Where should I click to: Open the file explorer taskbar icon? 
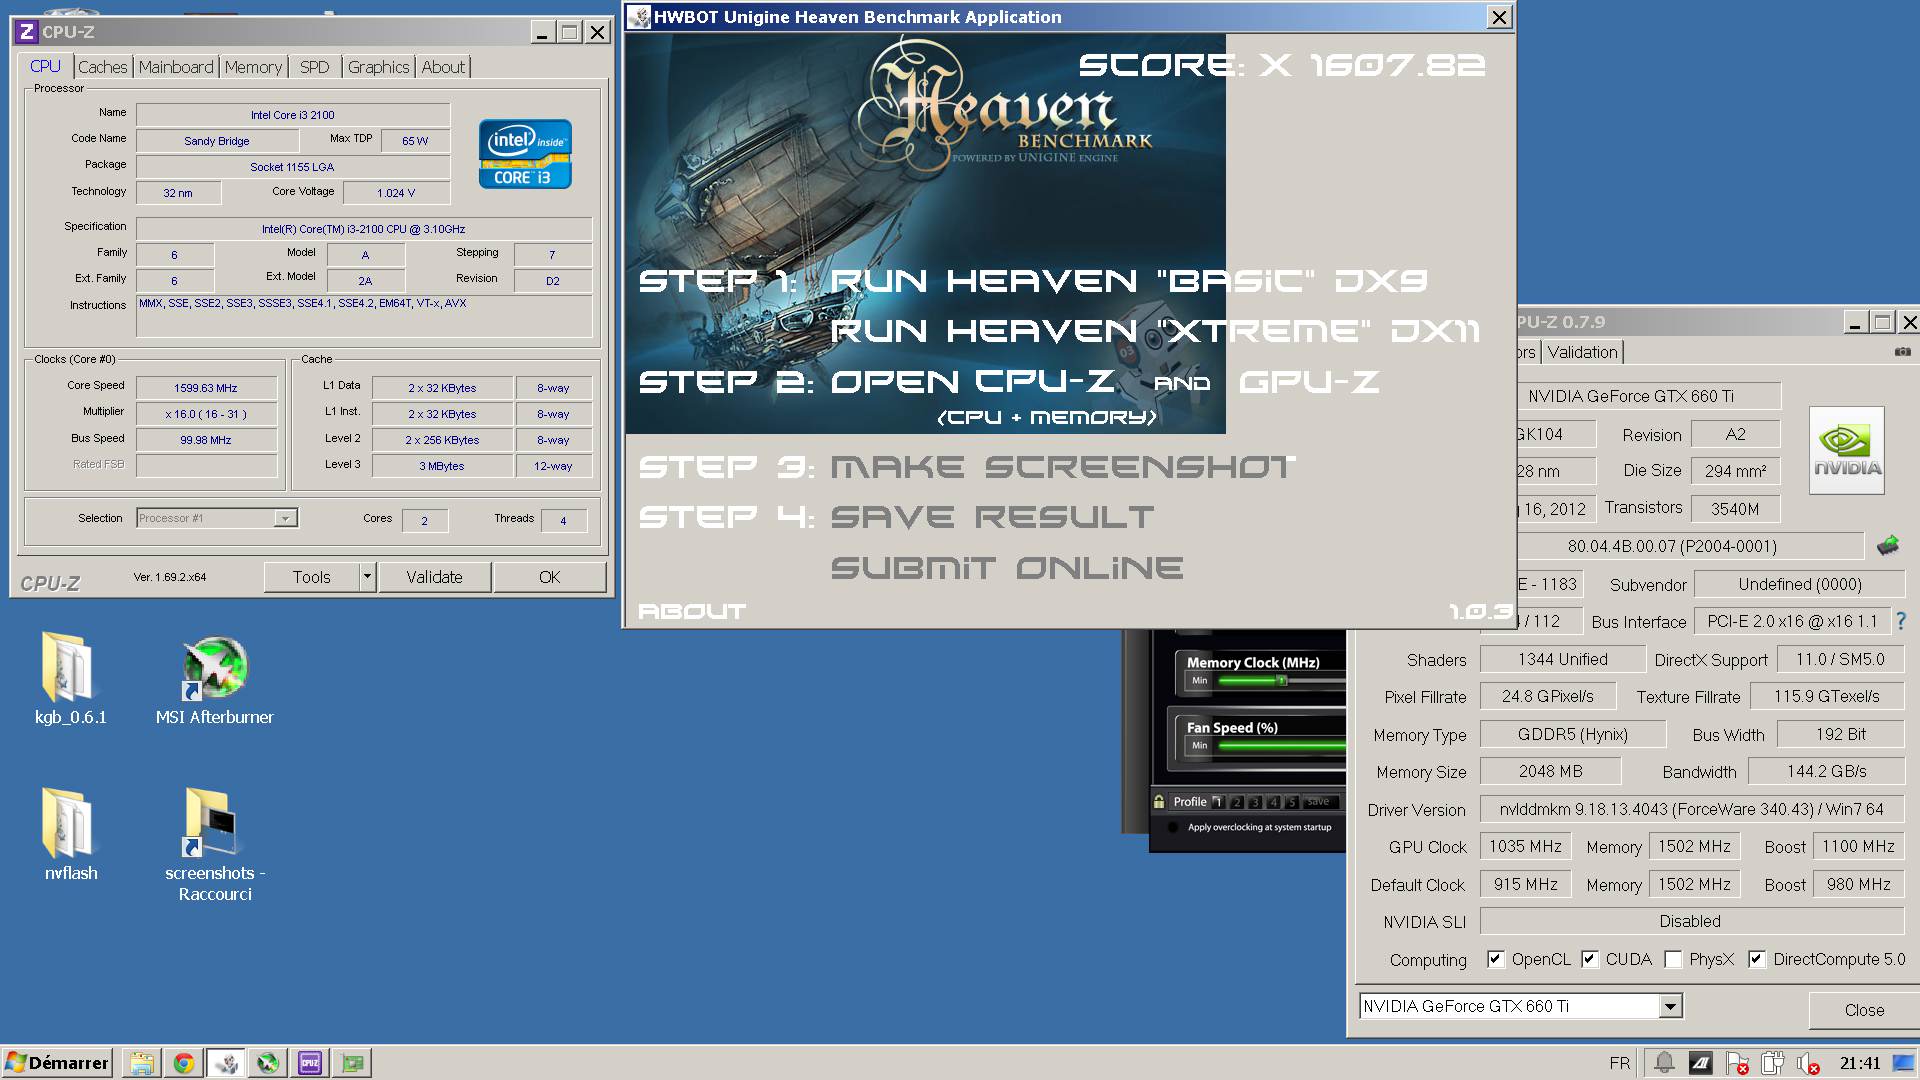141,1063
